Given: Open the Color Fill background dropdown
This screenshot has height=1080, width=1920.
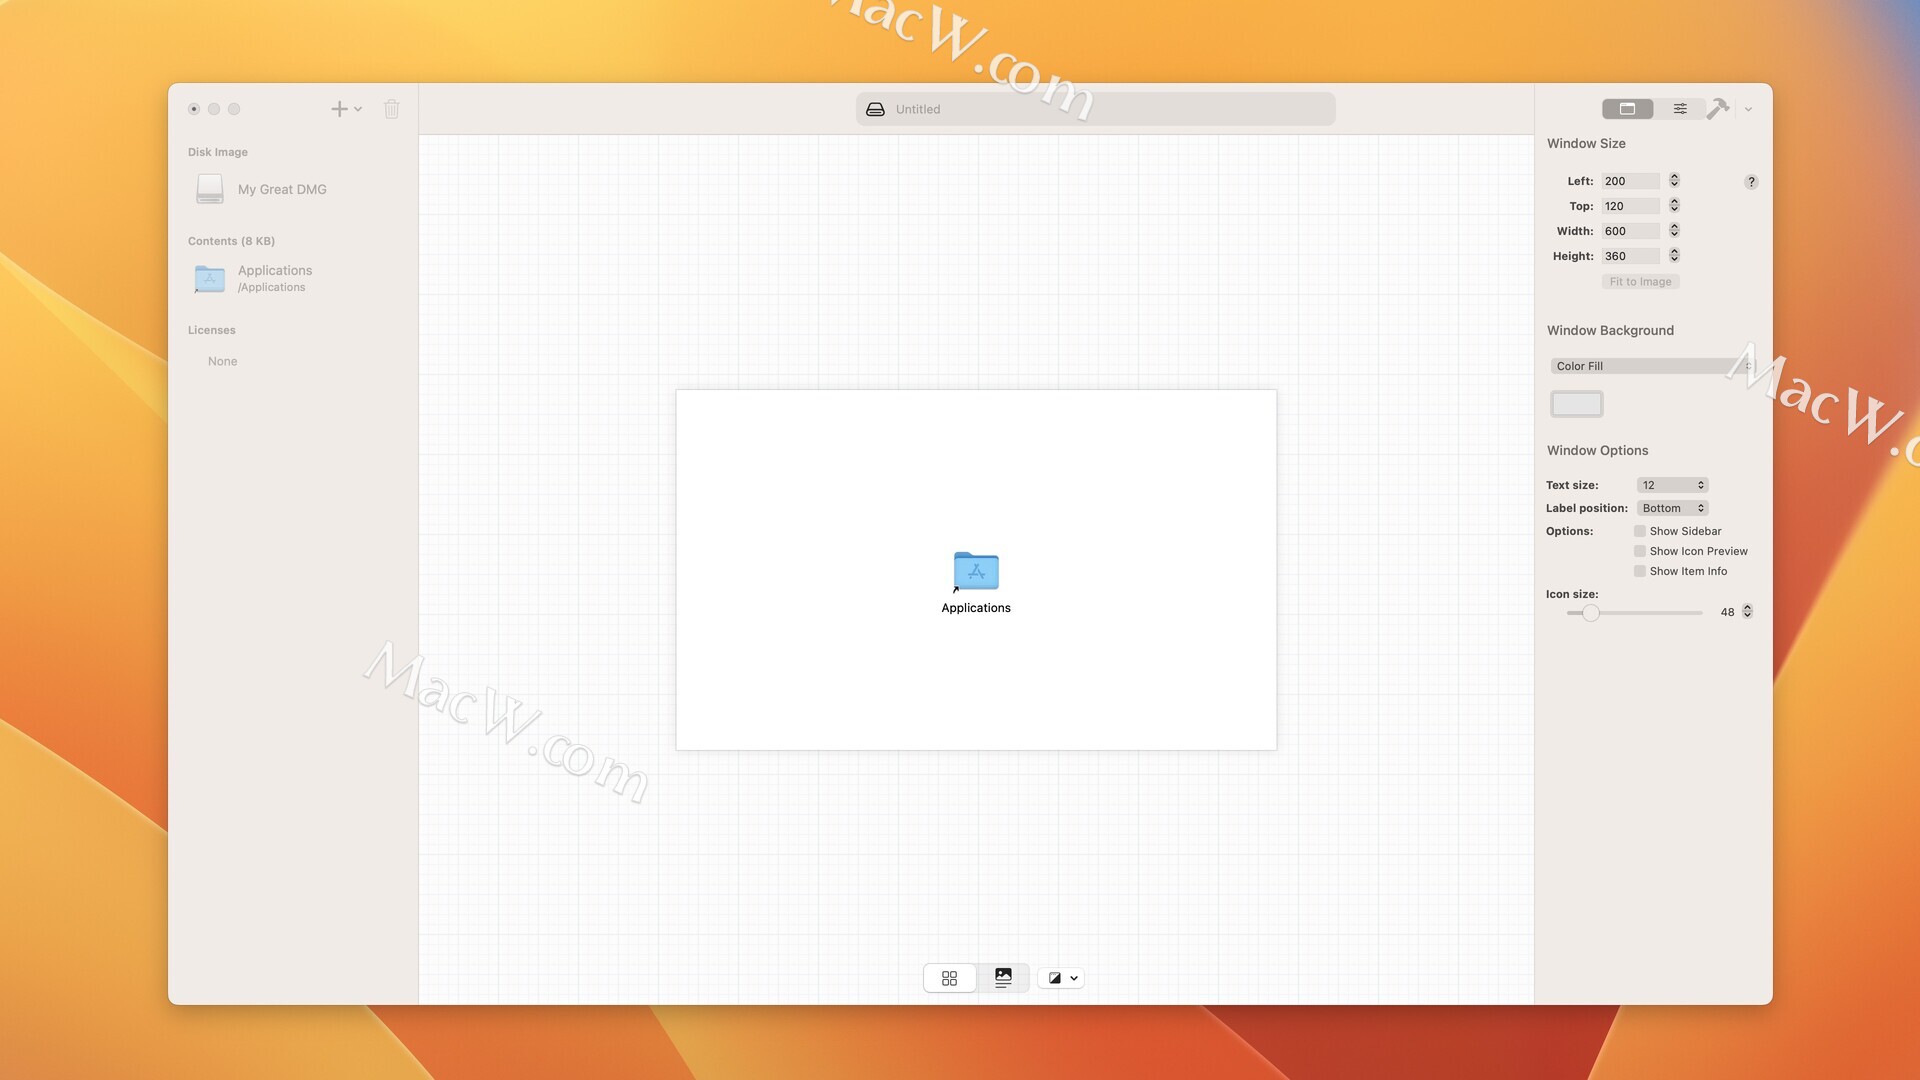Looking at the screenshot, I should click(1652, 366).
